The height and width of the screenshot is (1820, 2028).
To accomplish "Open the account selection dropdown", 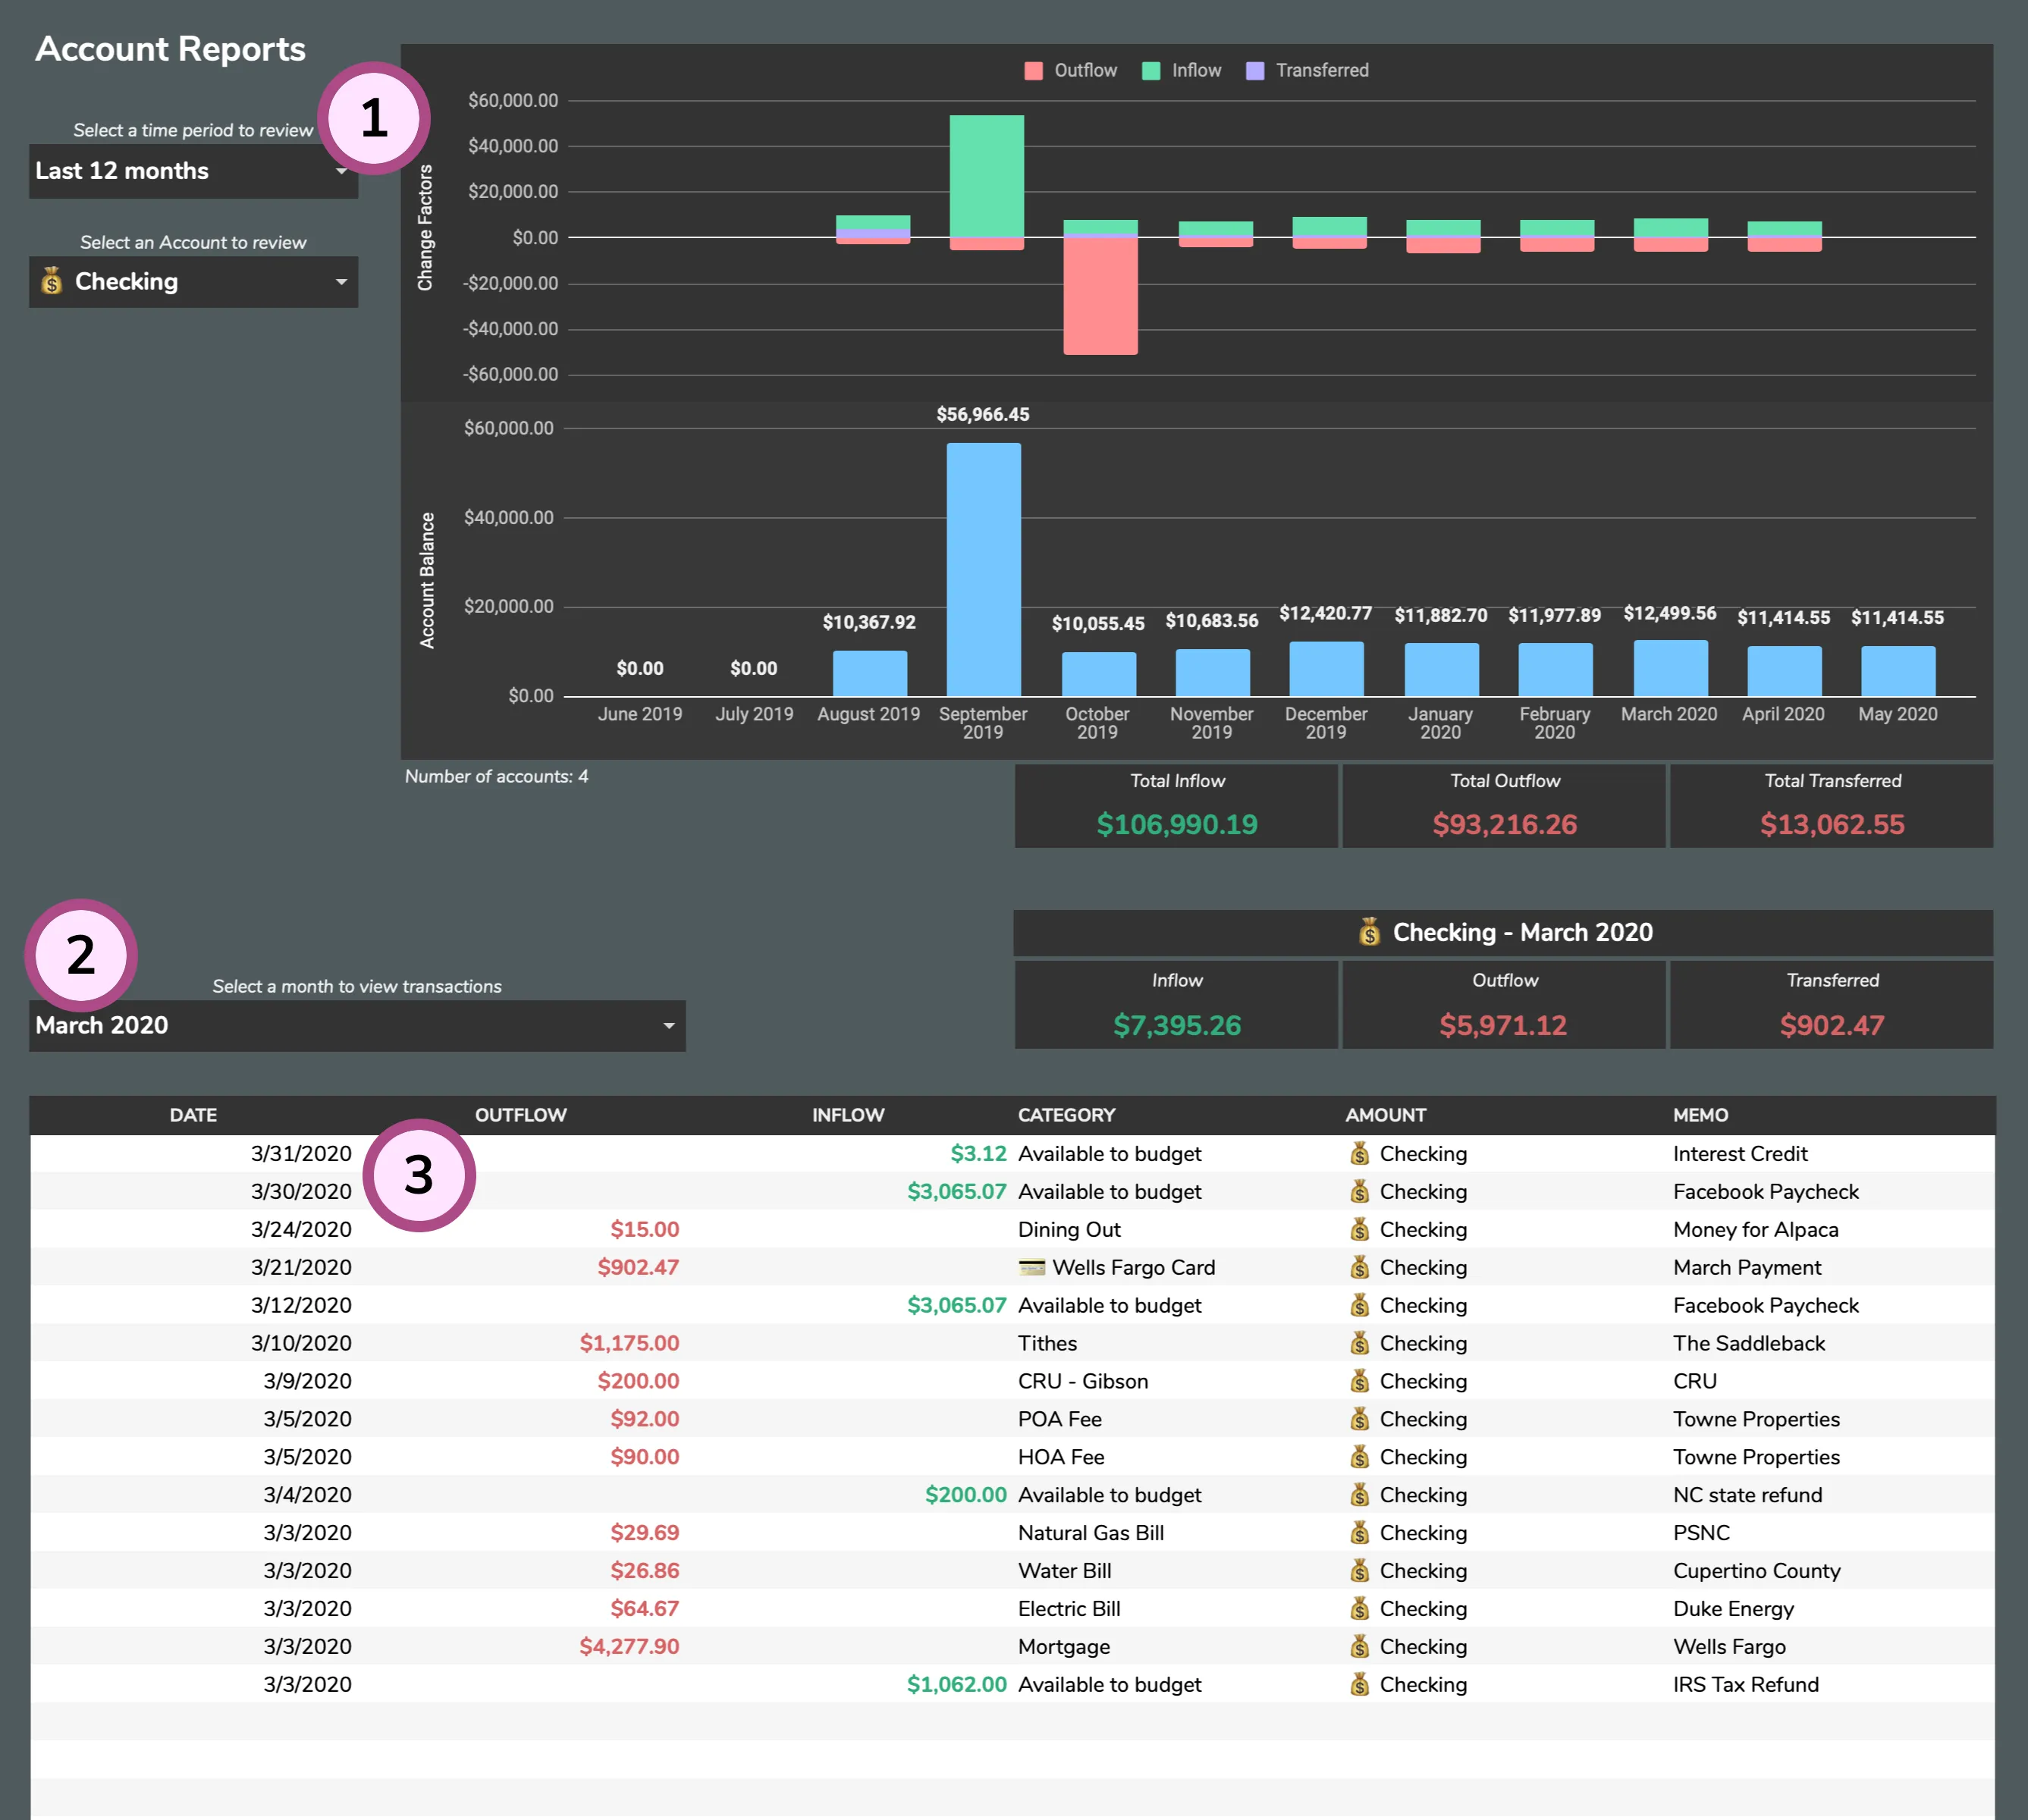I will [x=193, y=281].
